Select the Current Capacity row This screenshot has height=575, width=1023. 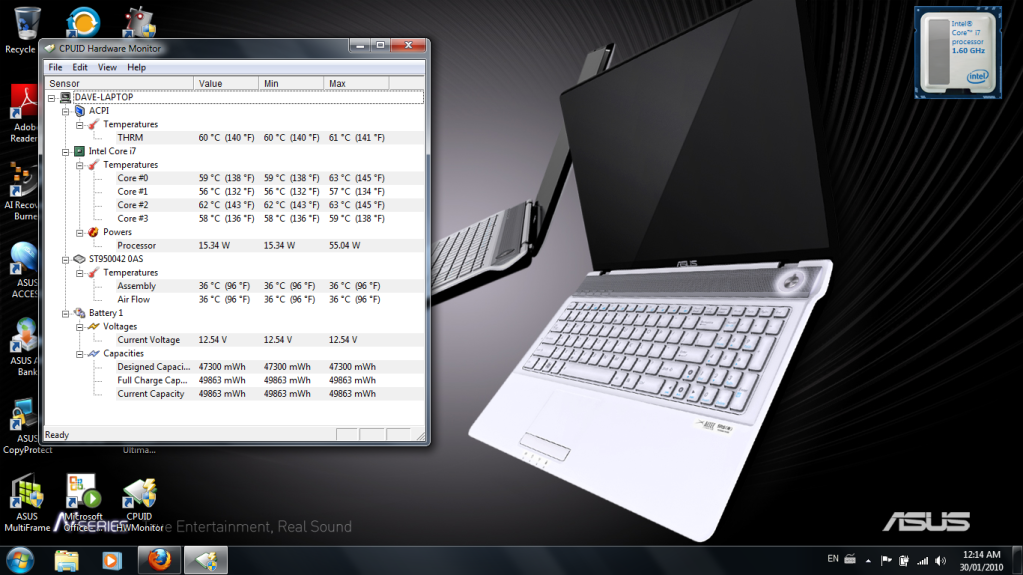click(269, 394)
